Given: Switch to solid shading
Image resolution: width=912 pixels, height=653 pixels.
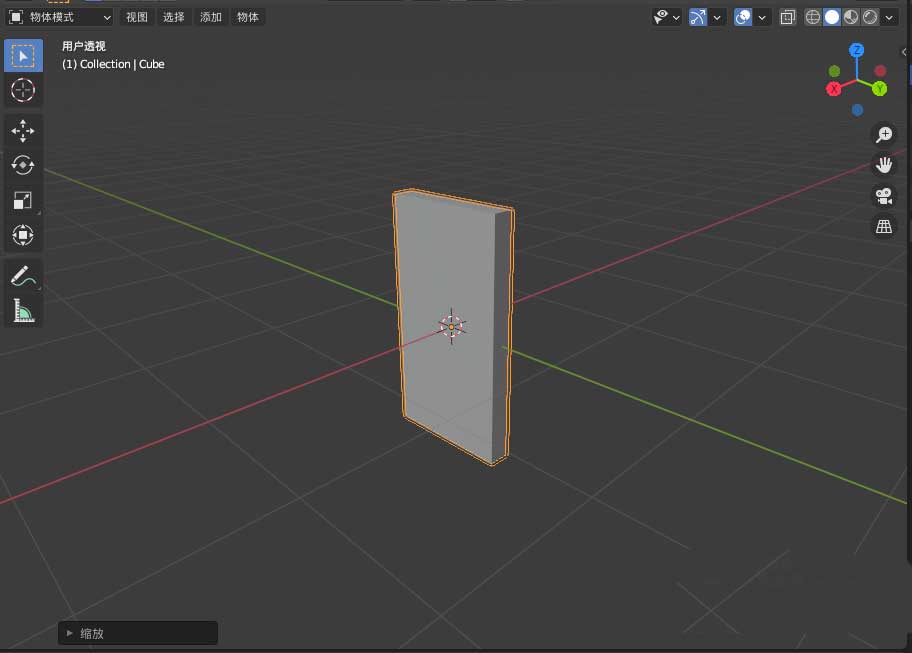Looking at the screenshot, I should [832, 17].
